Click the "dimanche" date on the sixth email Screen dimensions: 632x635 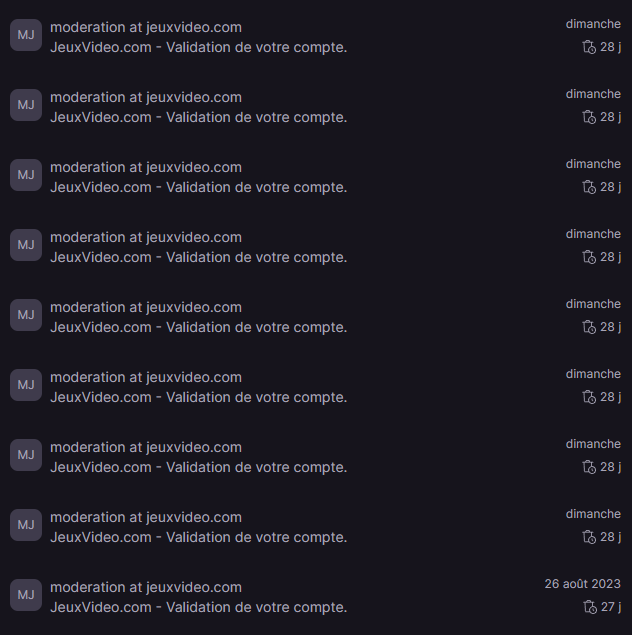pos(593,374)
